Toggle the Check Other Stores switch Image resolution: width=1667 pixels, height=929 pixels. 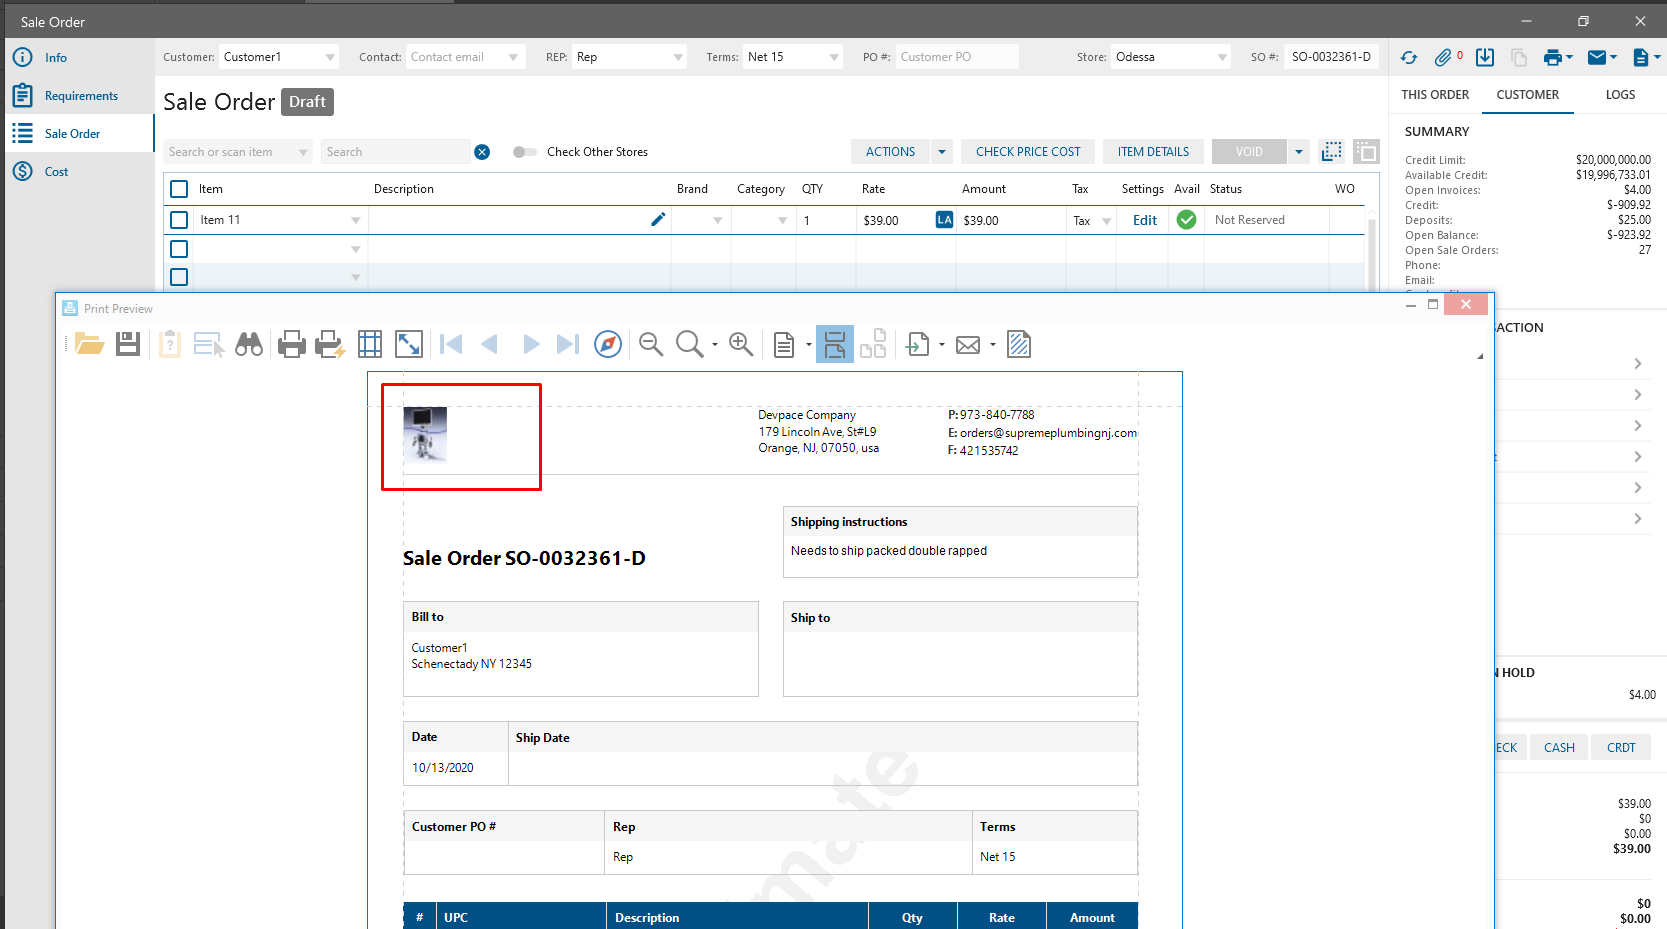pyautogui.click(x=524, y=152)
